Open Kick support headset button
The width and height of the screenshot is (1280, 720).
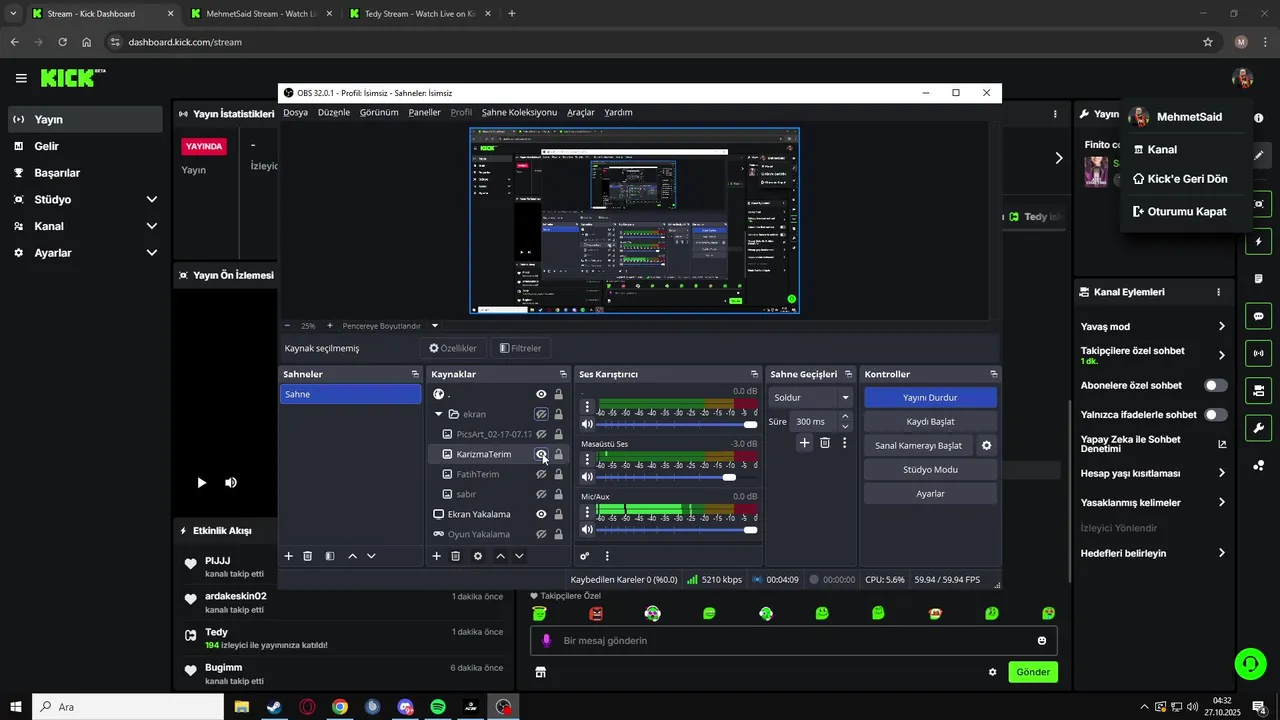(x=1249, y=663)
